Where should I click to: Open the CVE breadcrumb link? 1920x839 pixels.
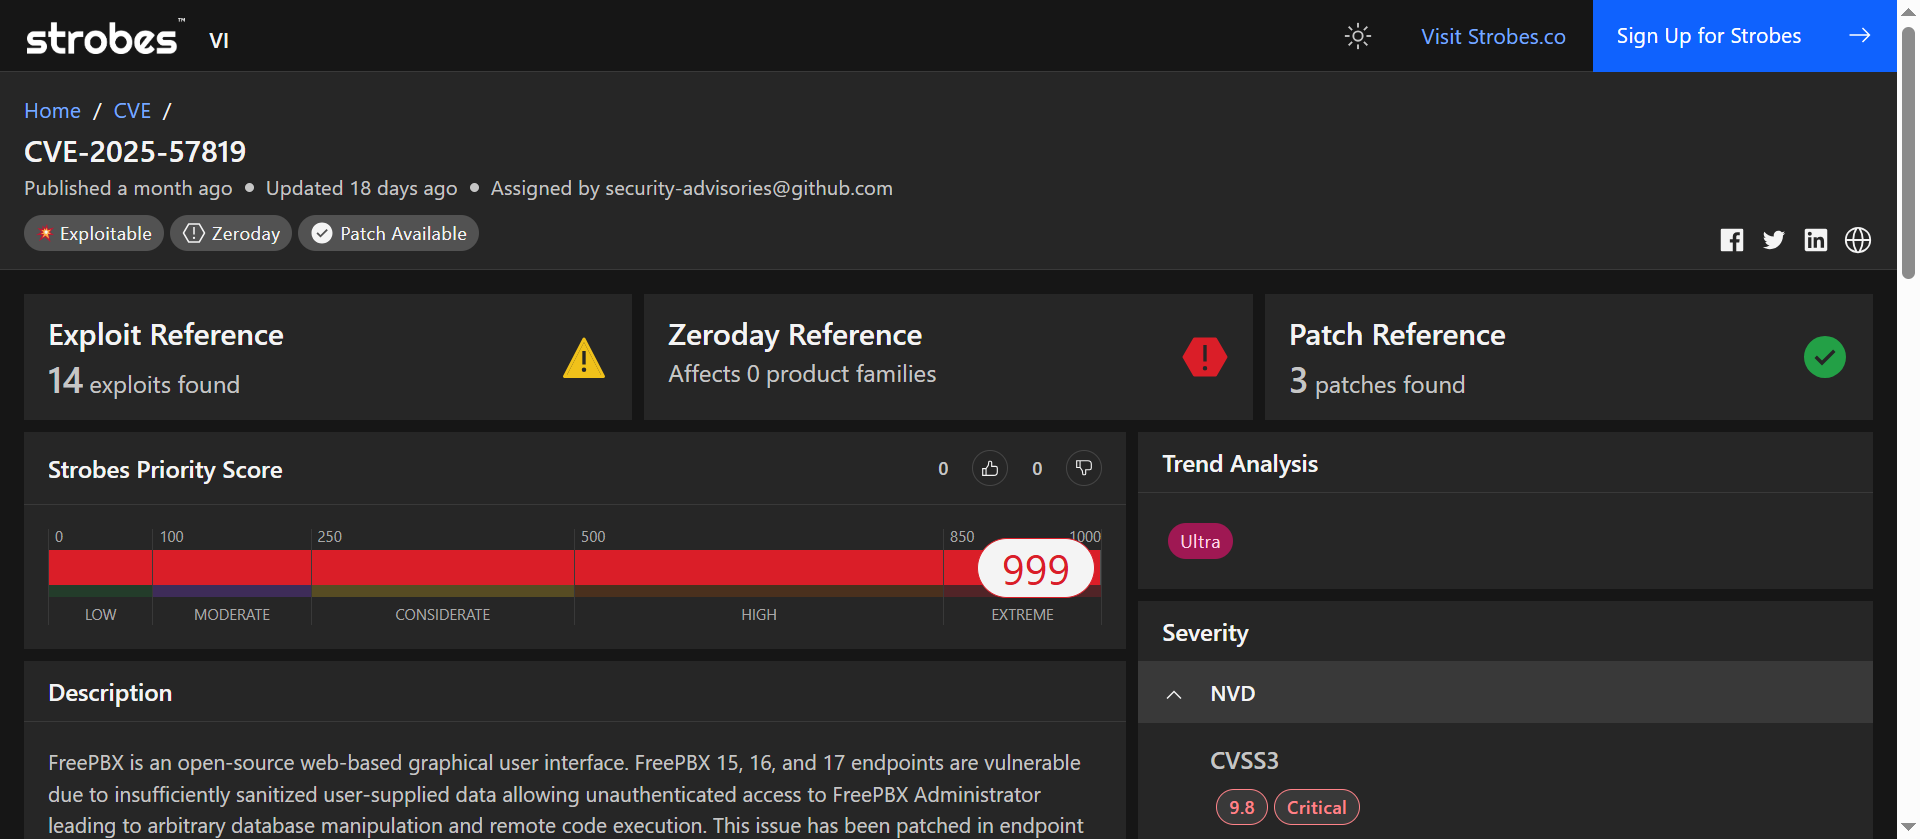click(x=132, y=111)
